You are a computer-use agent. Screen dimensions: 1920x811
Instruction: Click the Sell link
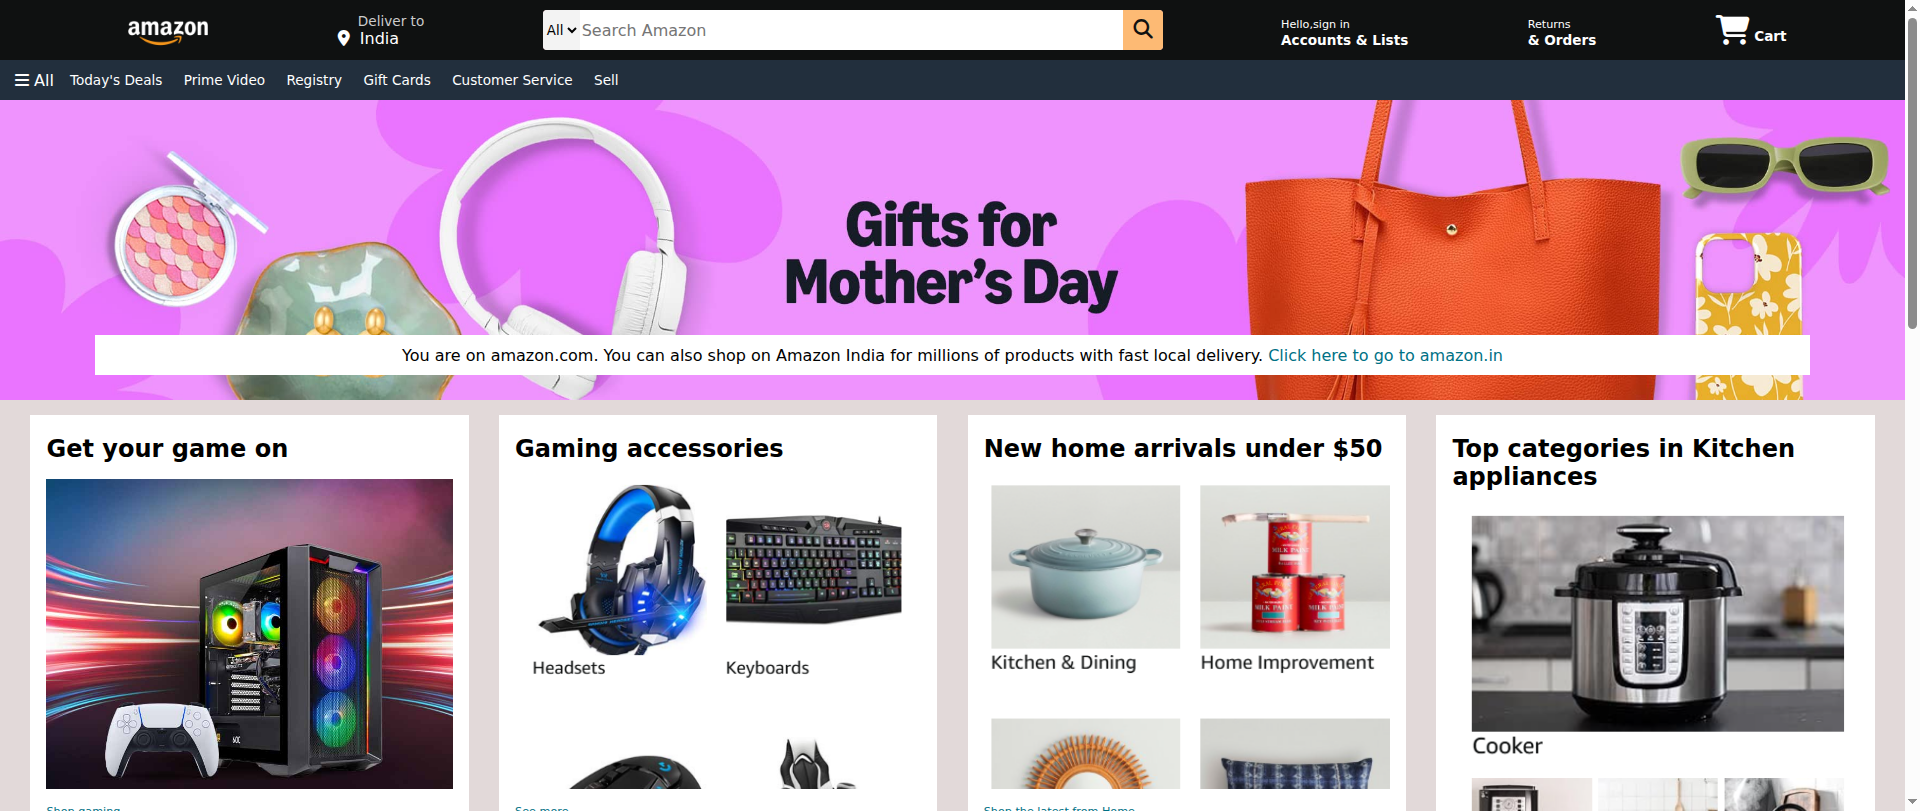[x=606, y=80]
